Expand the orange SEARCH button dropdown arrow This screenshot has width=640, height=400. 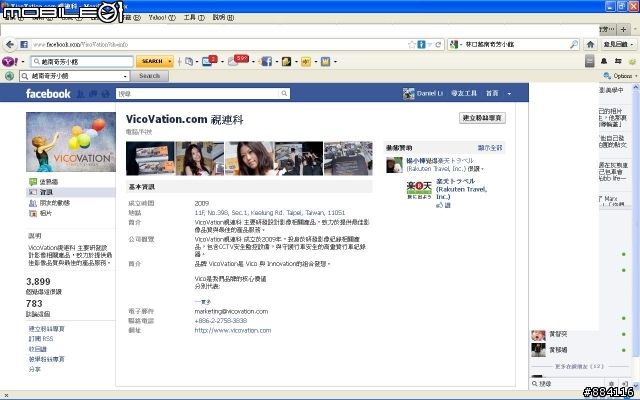(x=169, y=62)
